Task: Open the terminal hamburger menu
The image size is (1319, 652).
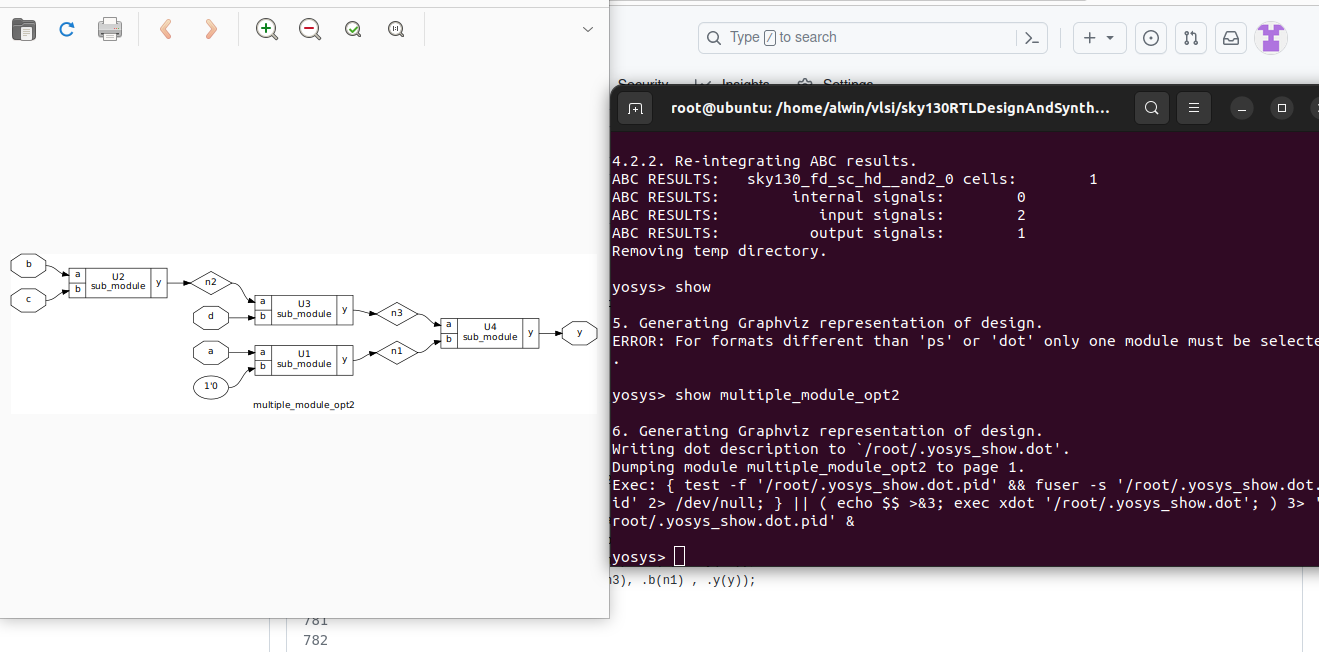Action: (x=1193, y=107)
